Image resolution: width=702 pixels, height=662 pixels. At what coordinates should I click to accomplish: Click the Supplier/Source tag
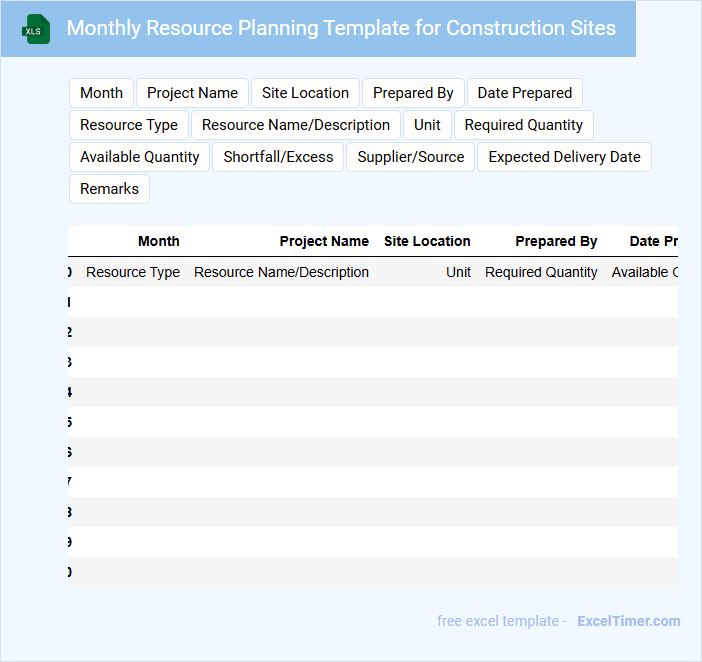(x=410, y=157)
